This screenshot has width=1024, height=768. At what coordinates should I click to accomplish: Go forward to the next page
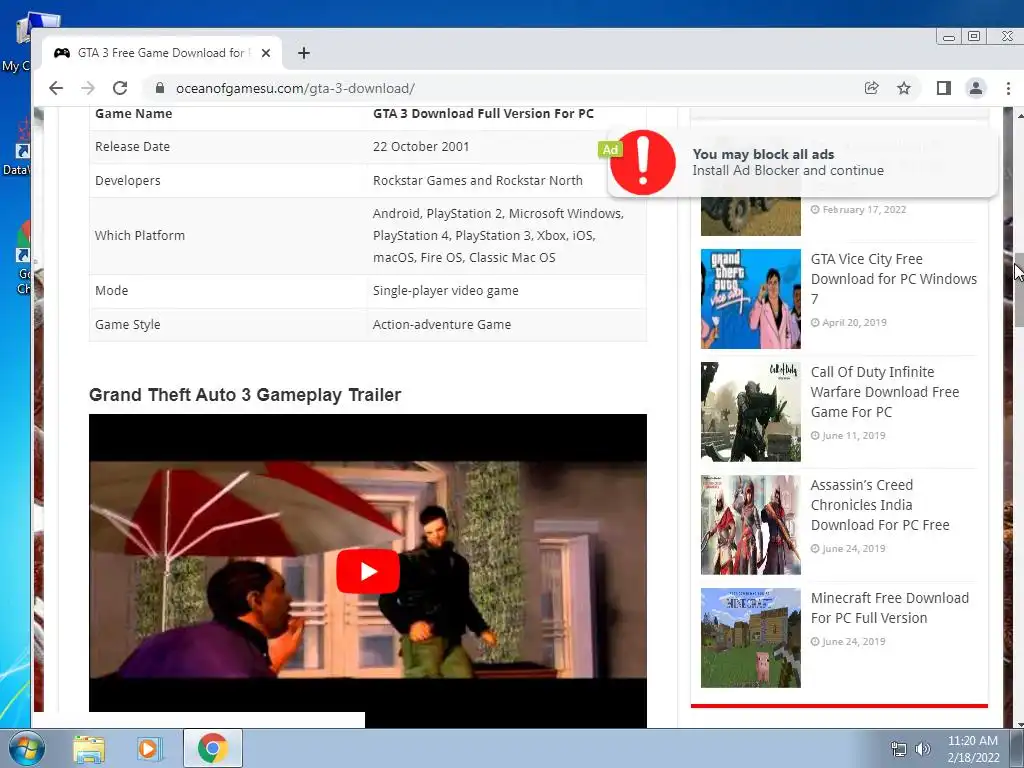(88, 88)
